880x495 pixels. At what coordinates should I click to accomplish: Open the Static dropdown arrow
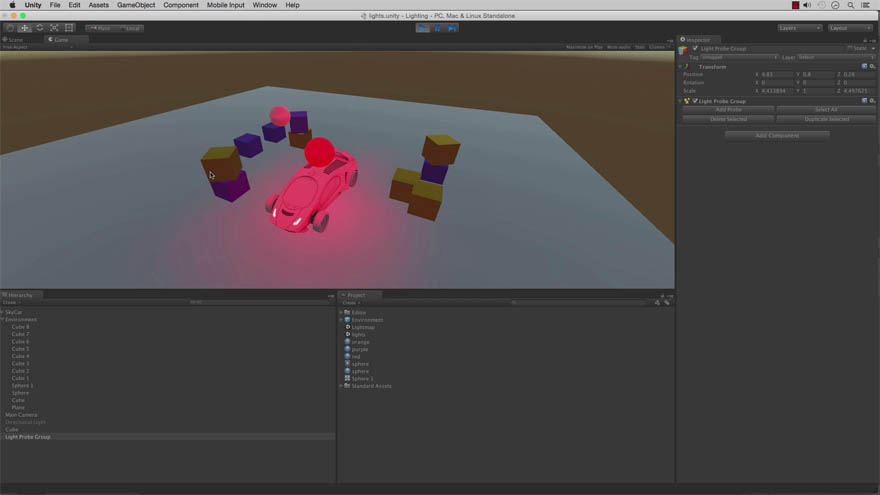(x=873, y=48)
